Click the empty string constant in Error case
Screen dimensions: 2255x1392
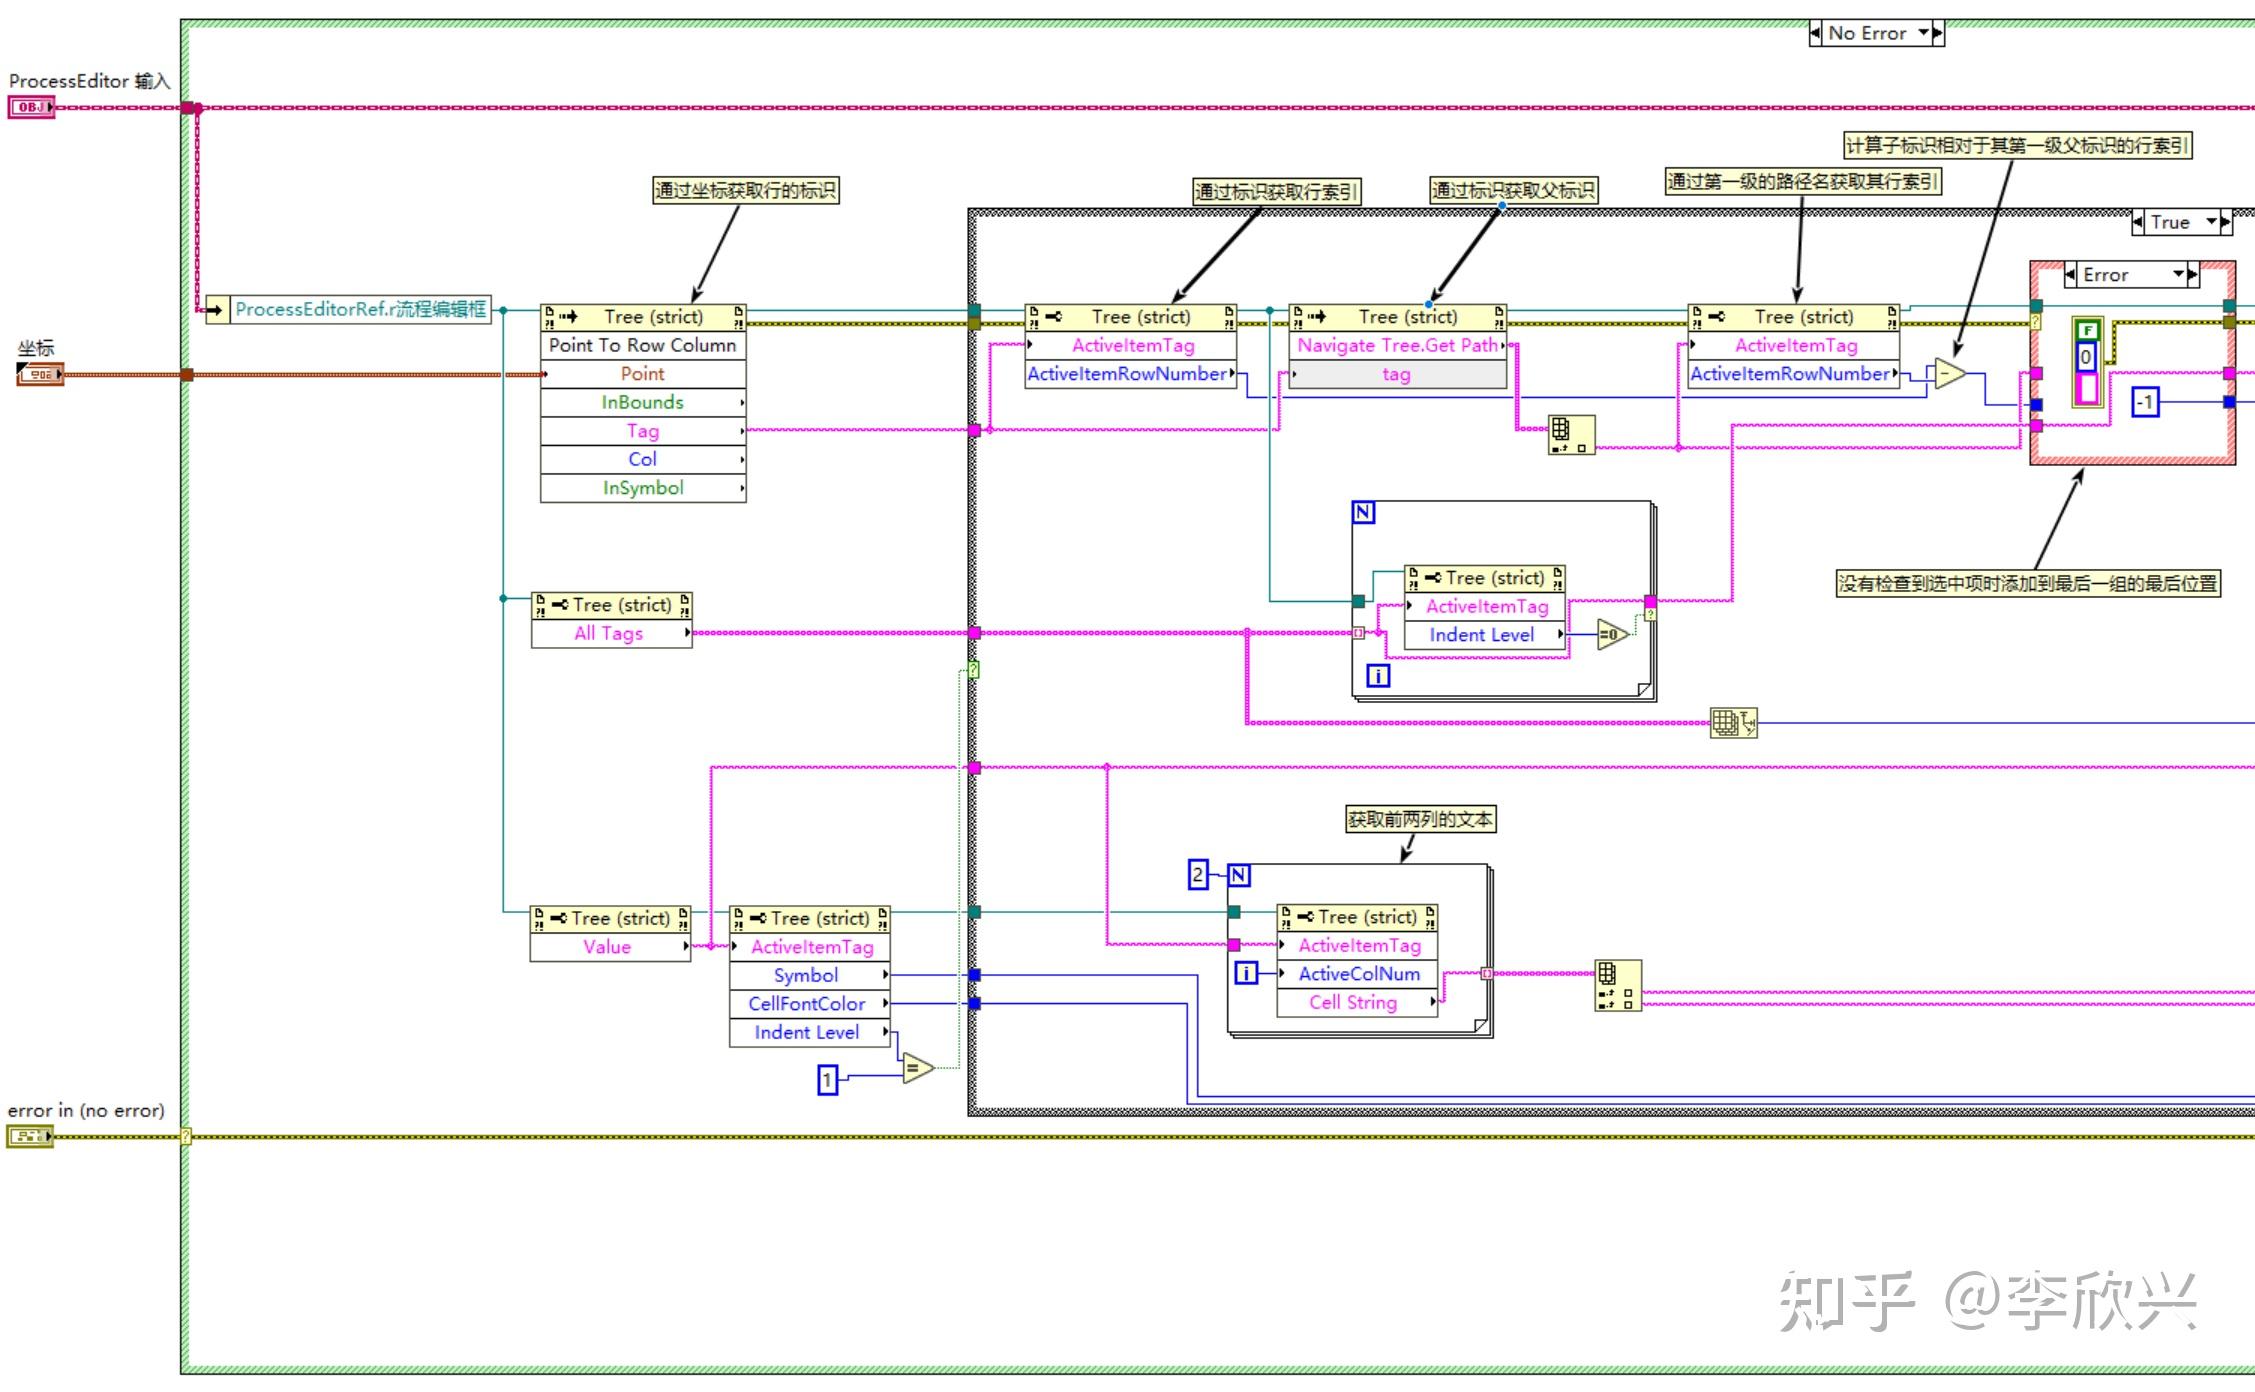click(2087, 387)
